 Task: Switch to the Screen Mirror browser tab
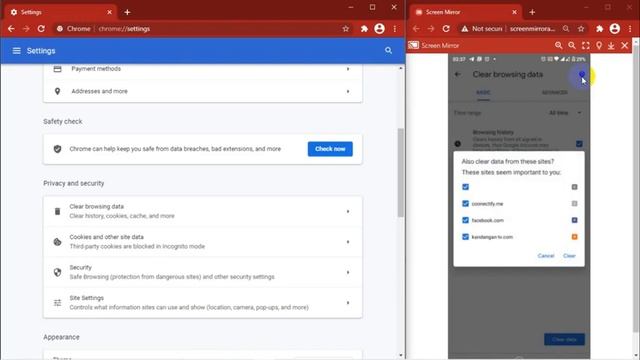coord(465,12)
